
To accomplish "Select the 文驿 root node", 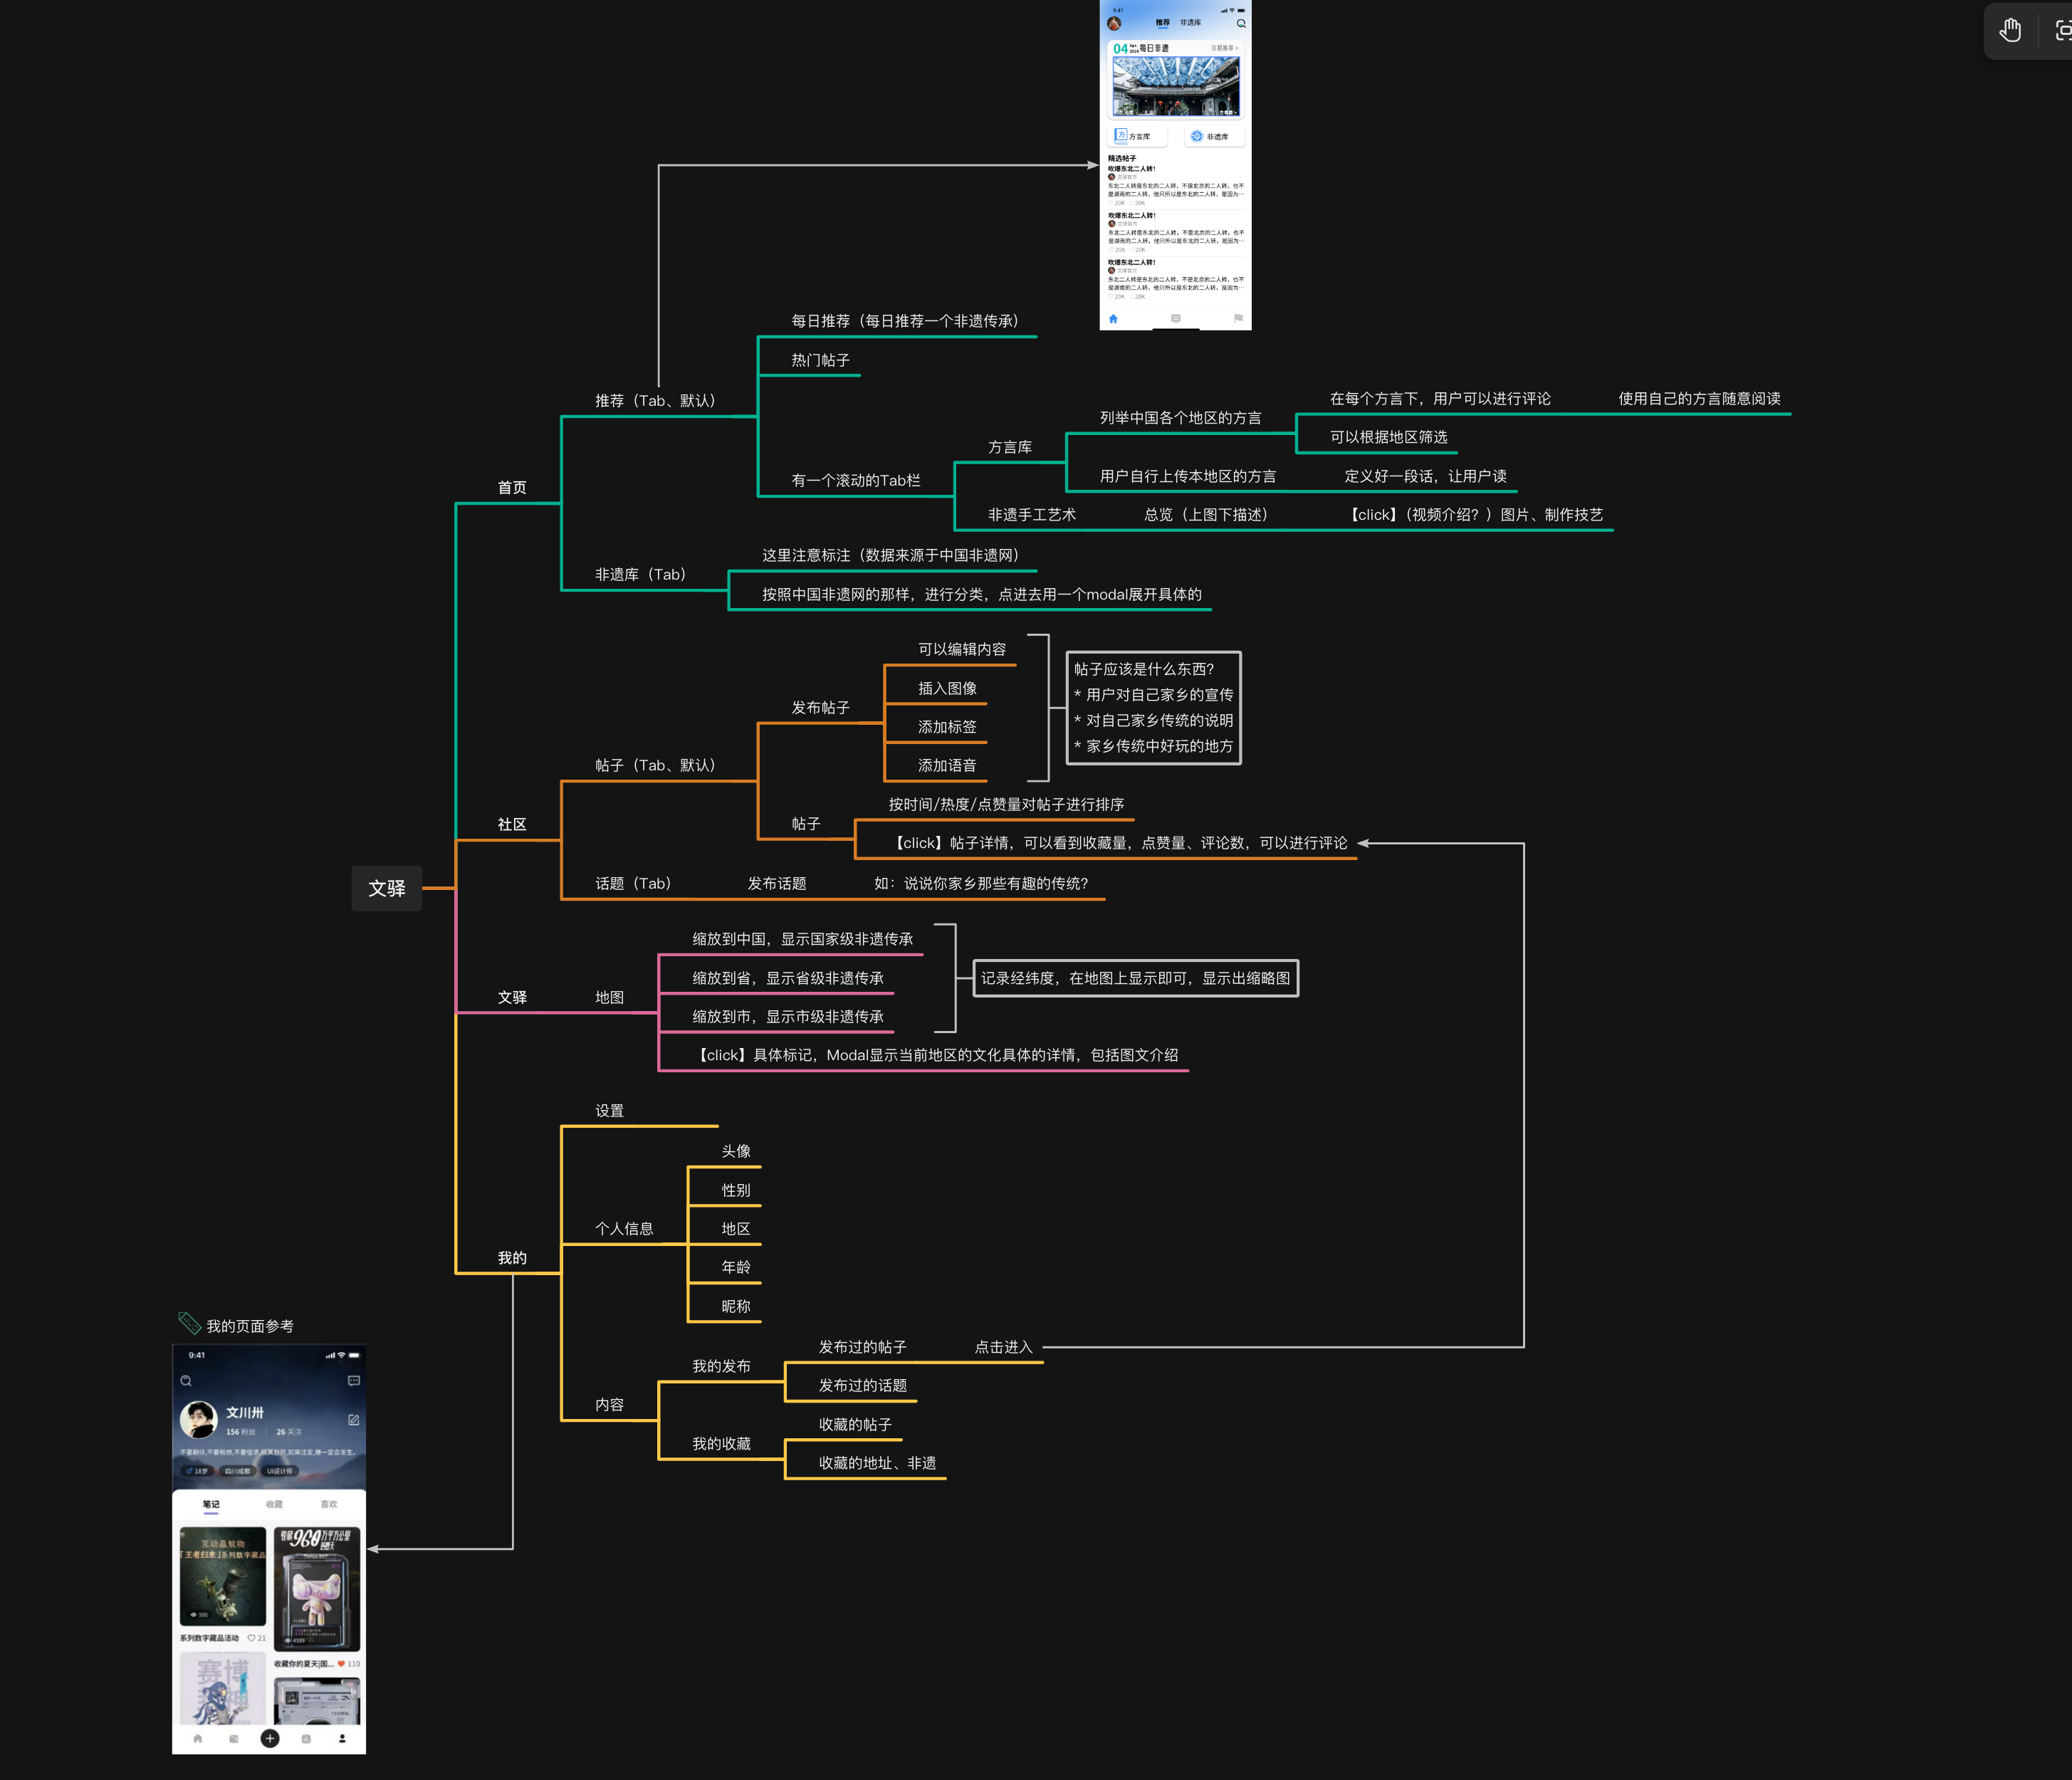I will pos(386,888).
